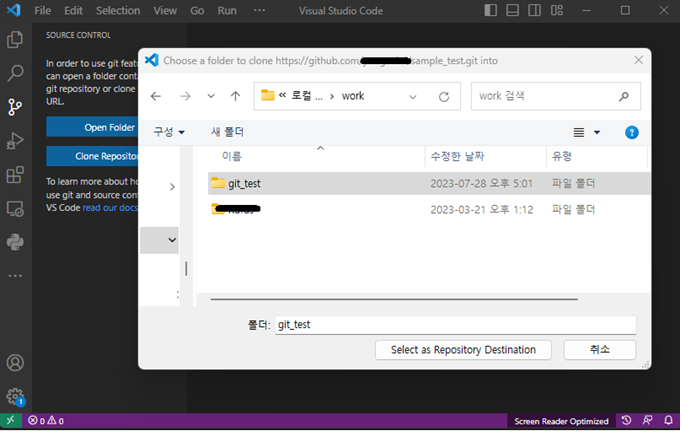Select the git_test folder row
Viewport: 681px width, 432px height.
point(429,183)
